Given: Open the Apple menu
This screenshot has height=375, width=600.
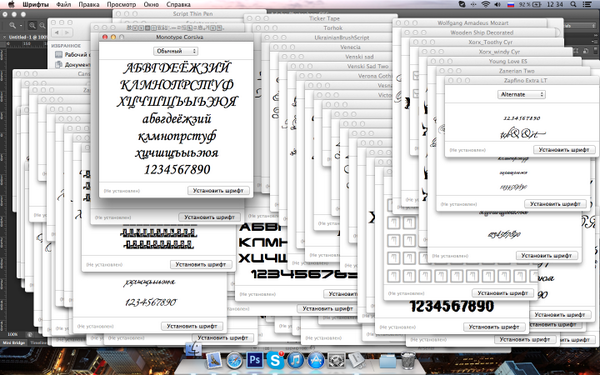Looking at the screenshot, I should [11, 4].
